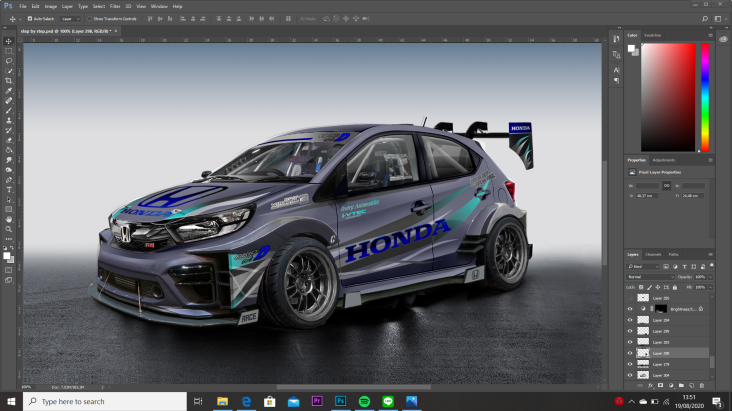Viewport: 732px width, 411px height.
Task: Click the Delete layer trash icon
Action: pyautogui.click(x=702, y=385)
